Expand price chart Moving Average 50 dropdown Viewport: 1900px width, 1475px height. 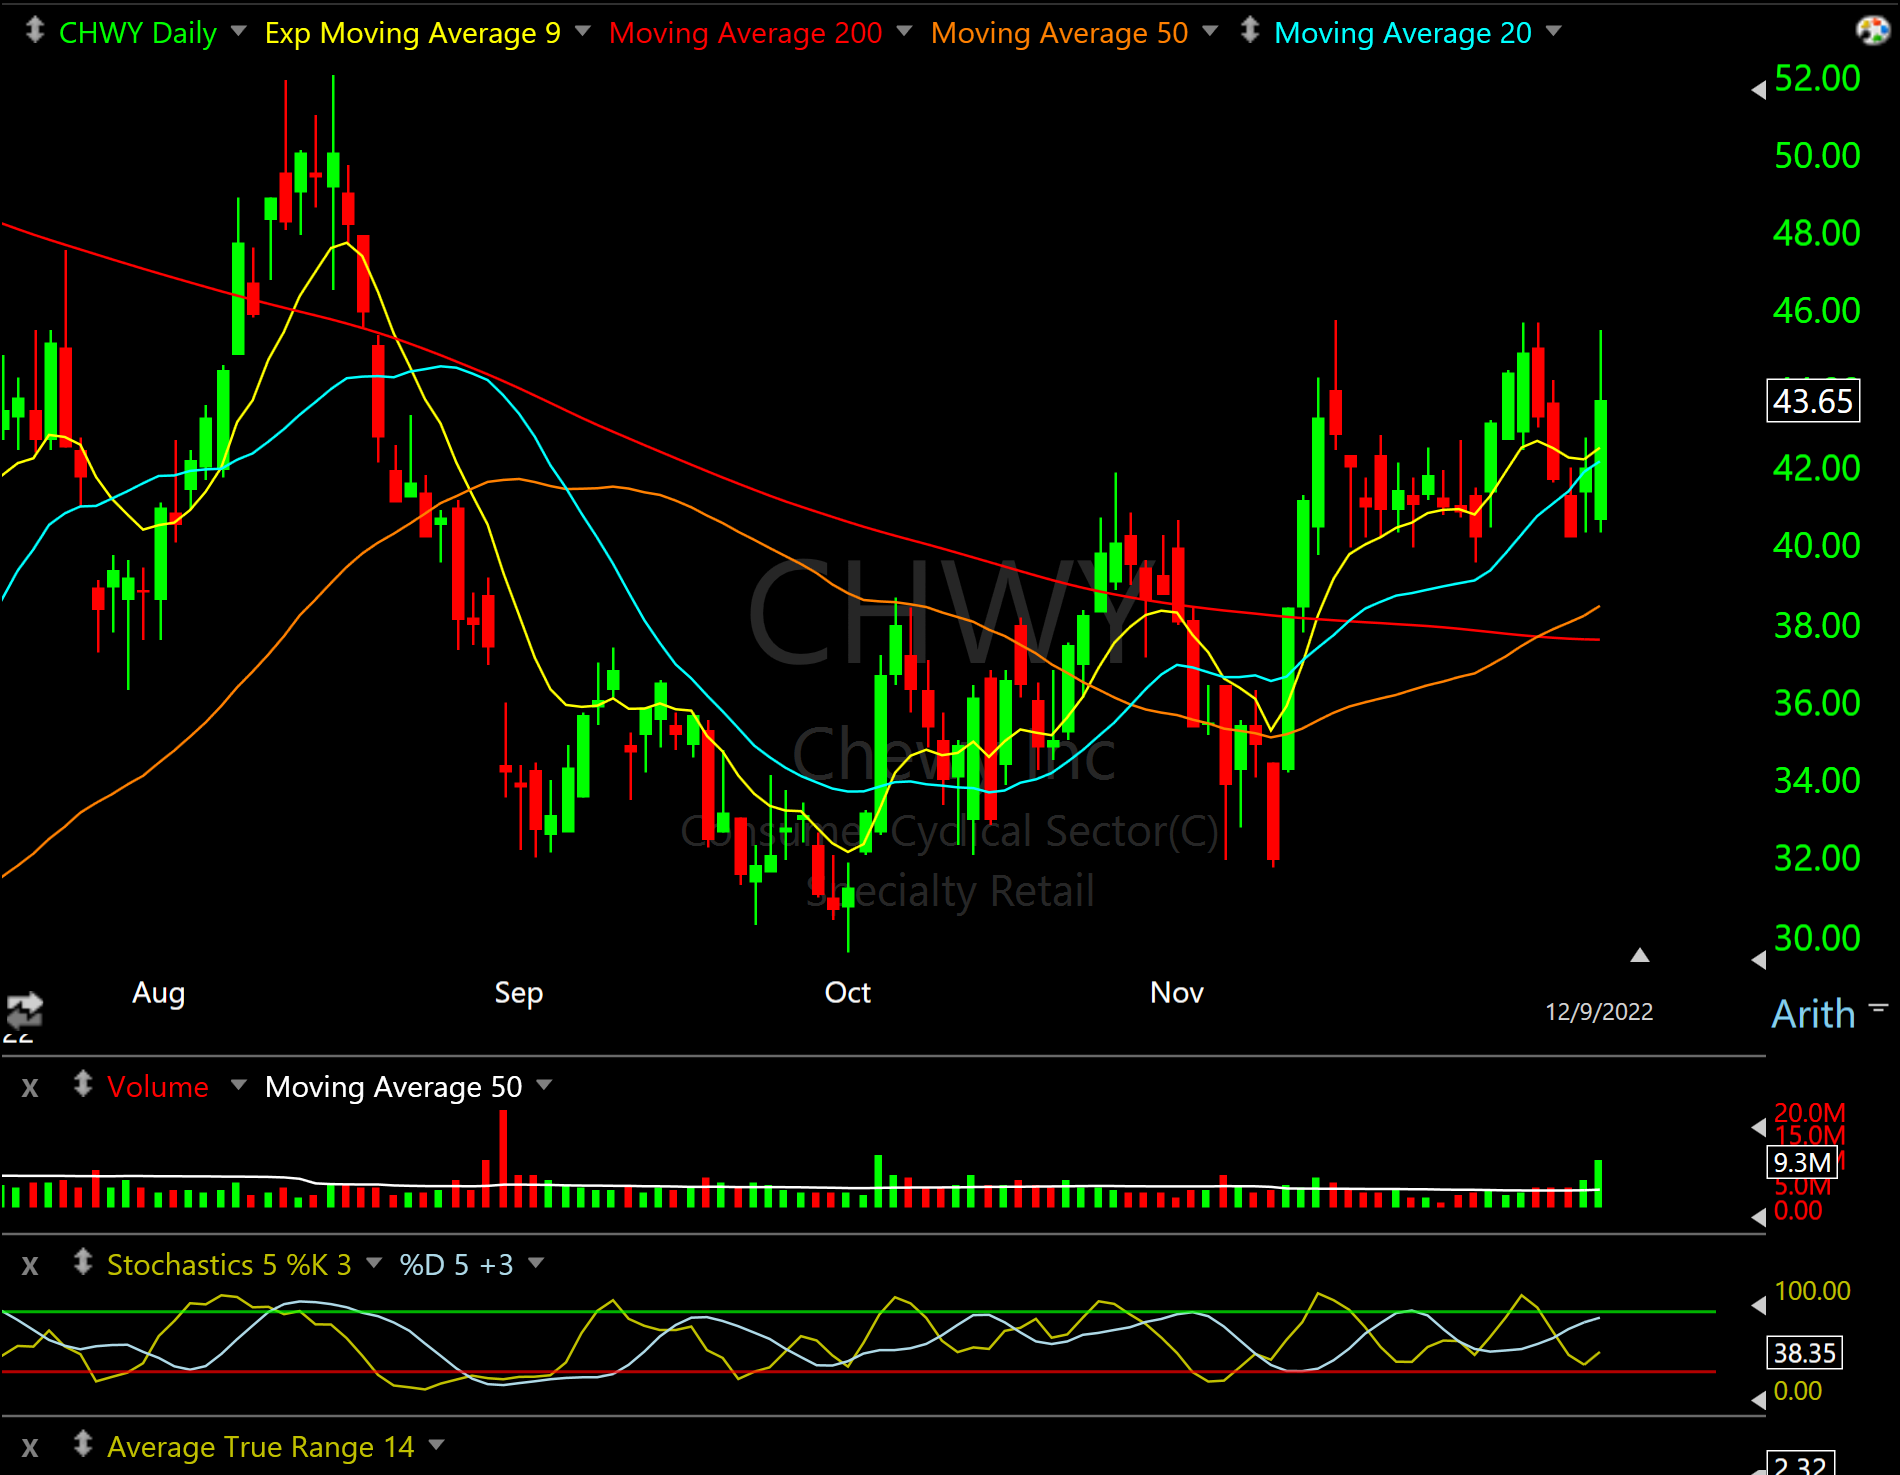tap(1210, 32)
